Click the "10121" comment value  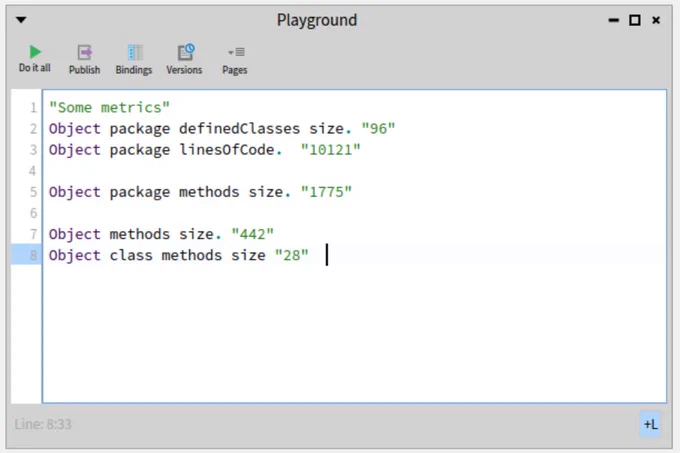330,150
